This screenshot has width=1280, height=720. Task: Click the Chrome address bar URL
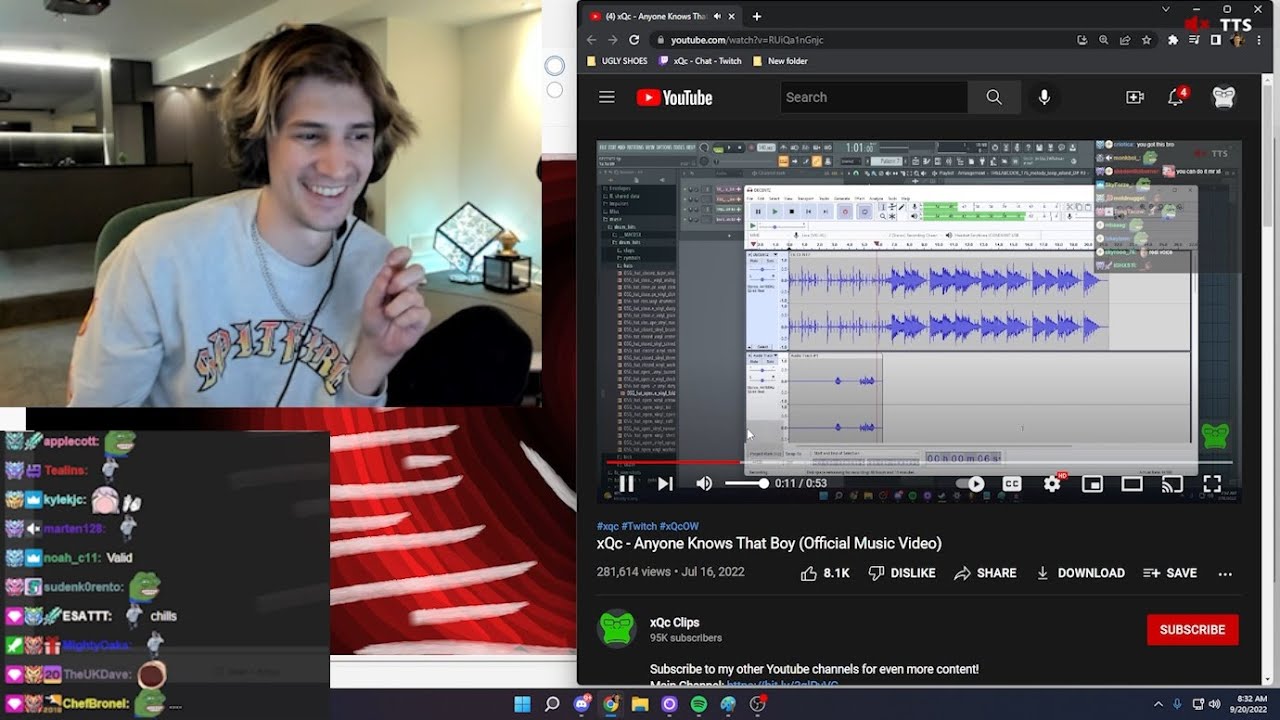coord(747,40)
